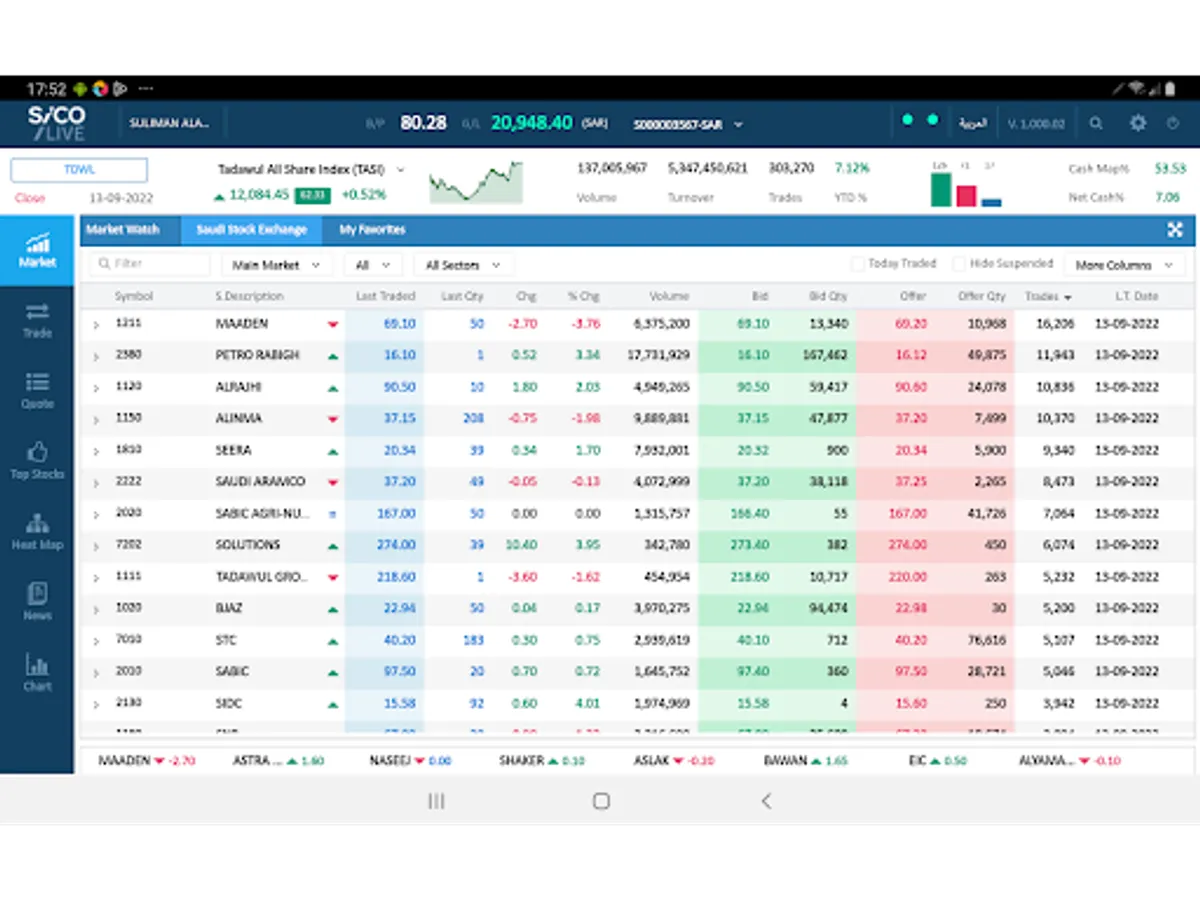
Task: Open the Chart section in sidebar
Action: [x=37, y=673]
